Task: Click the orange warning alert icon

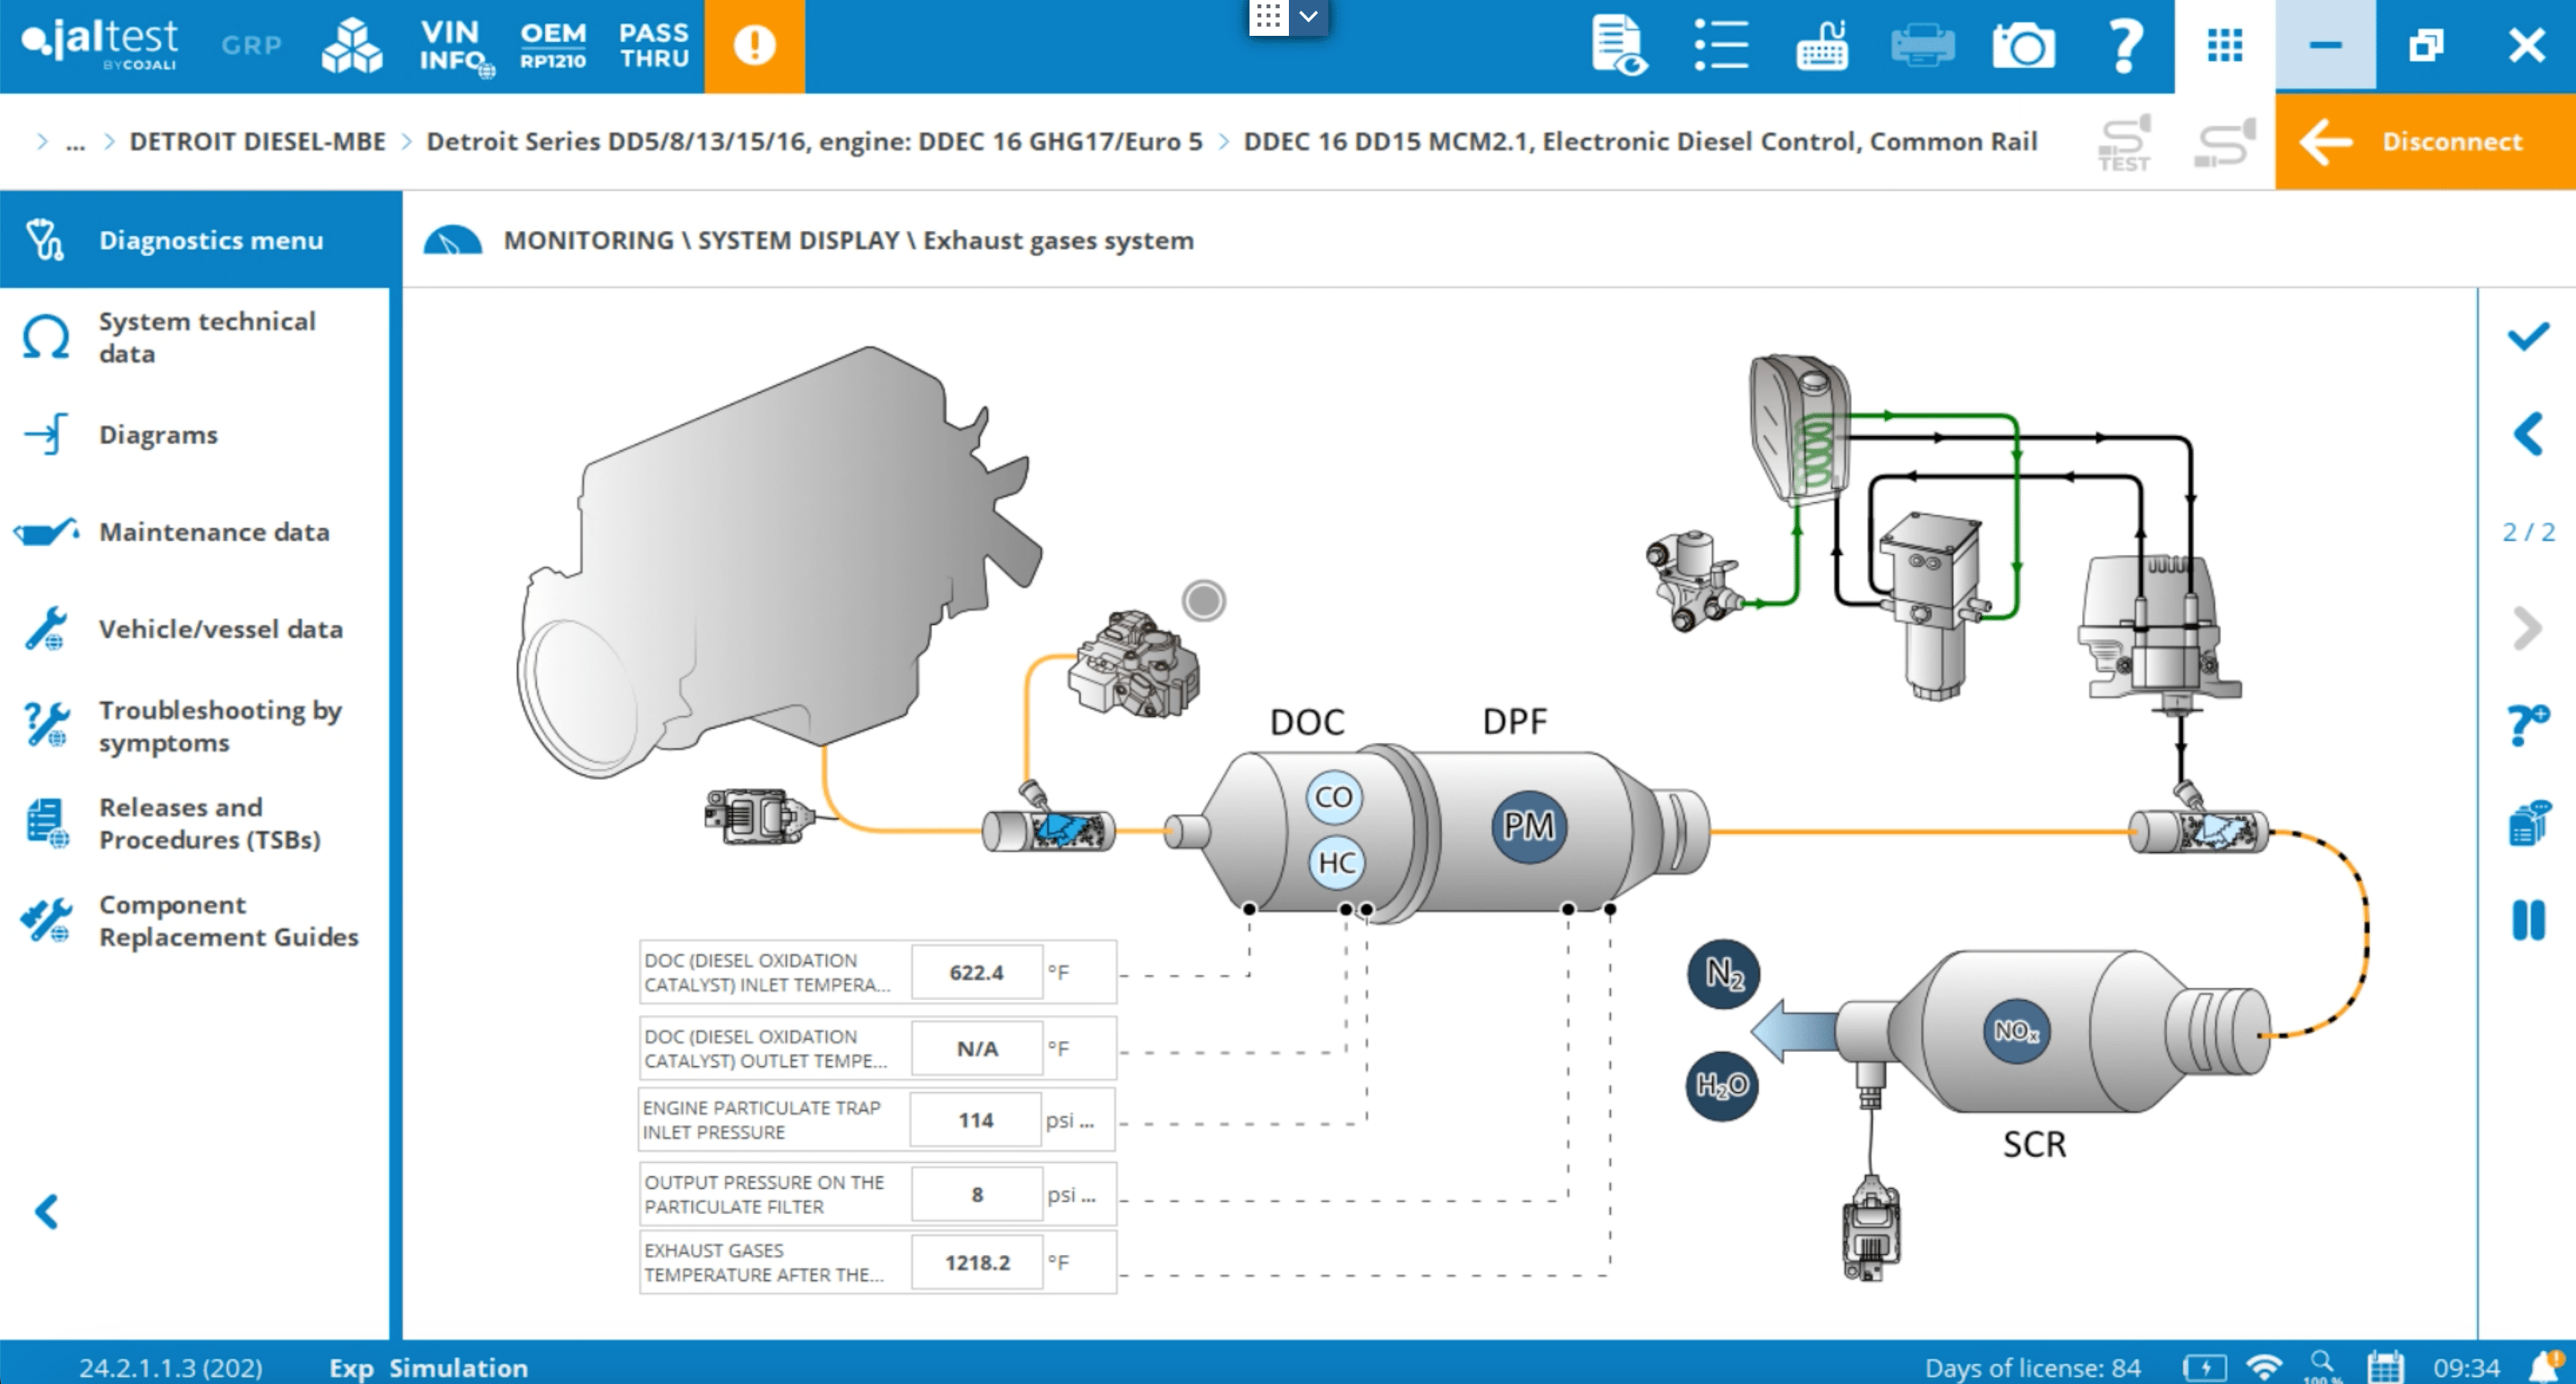Action: [x=754, y=46]
